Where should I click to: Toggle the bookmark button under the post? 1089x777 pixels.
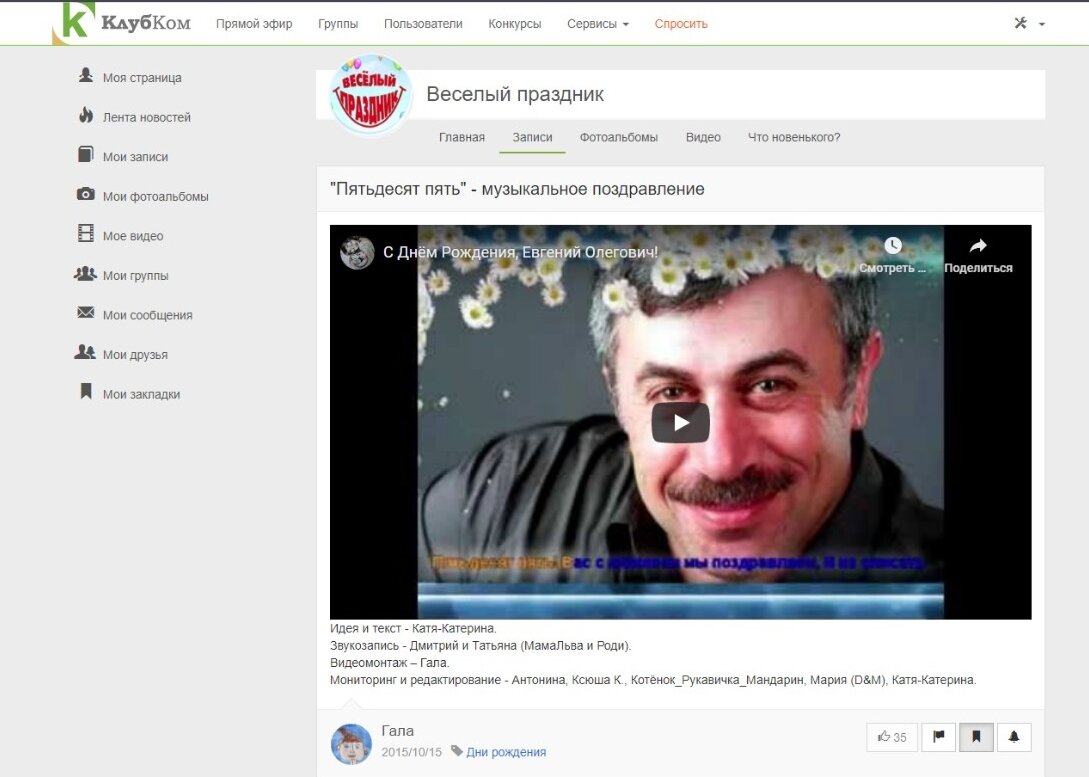975,736
